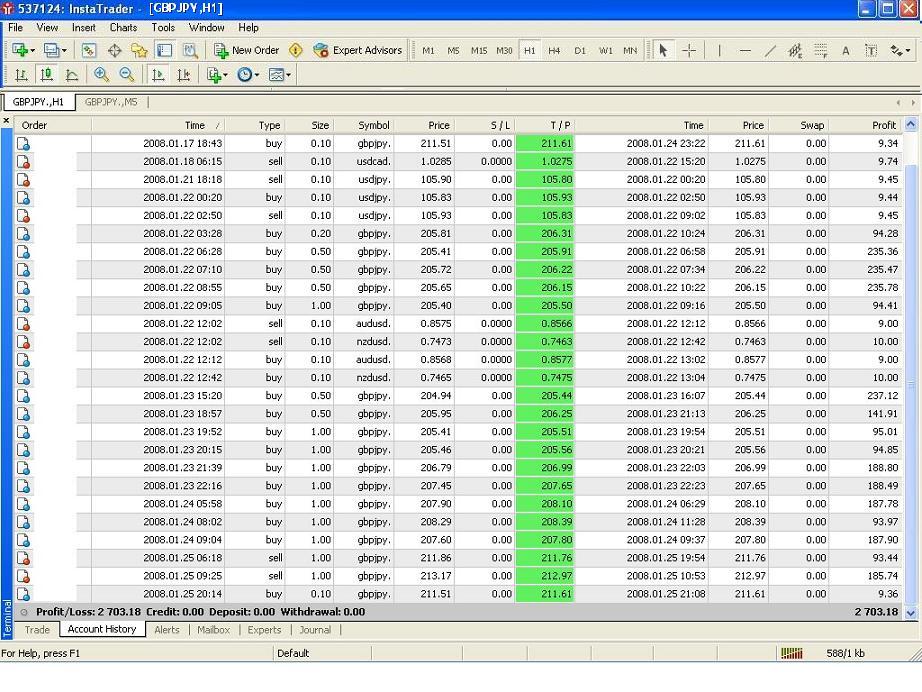Click the total profit 2 703.18 at right
The image size is (922, 692).
[876, 612]
